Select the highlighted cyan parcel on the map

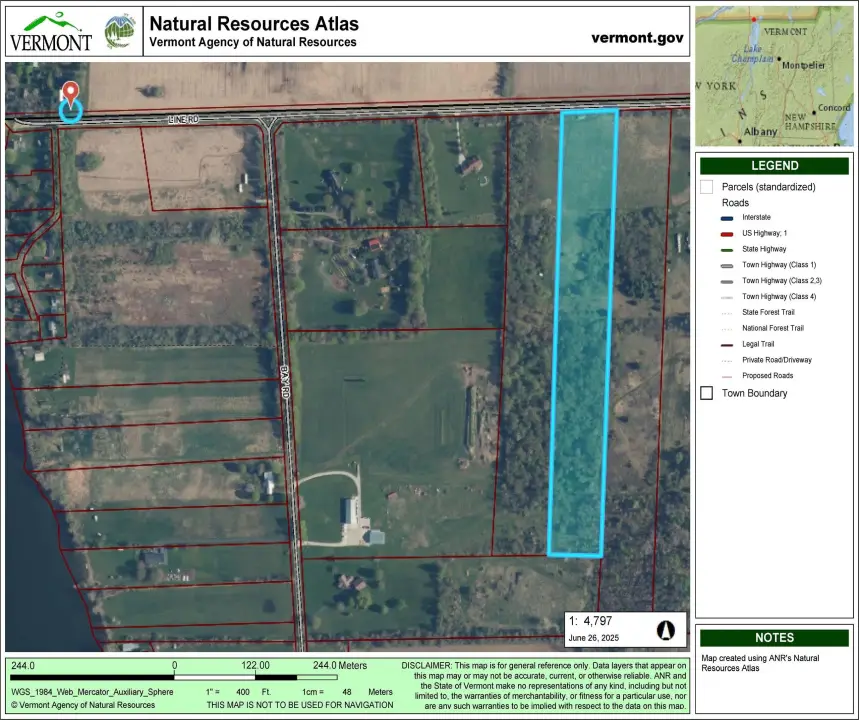tap(584, 330)
